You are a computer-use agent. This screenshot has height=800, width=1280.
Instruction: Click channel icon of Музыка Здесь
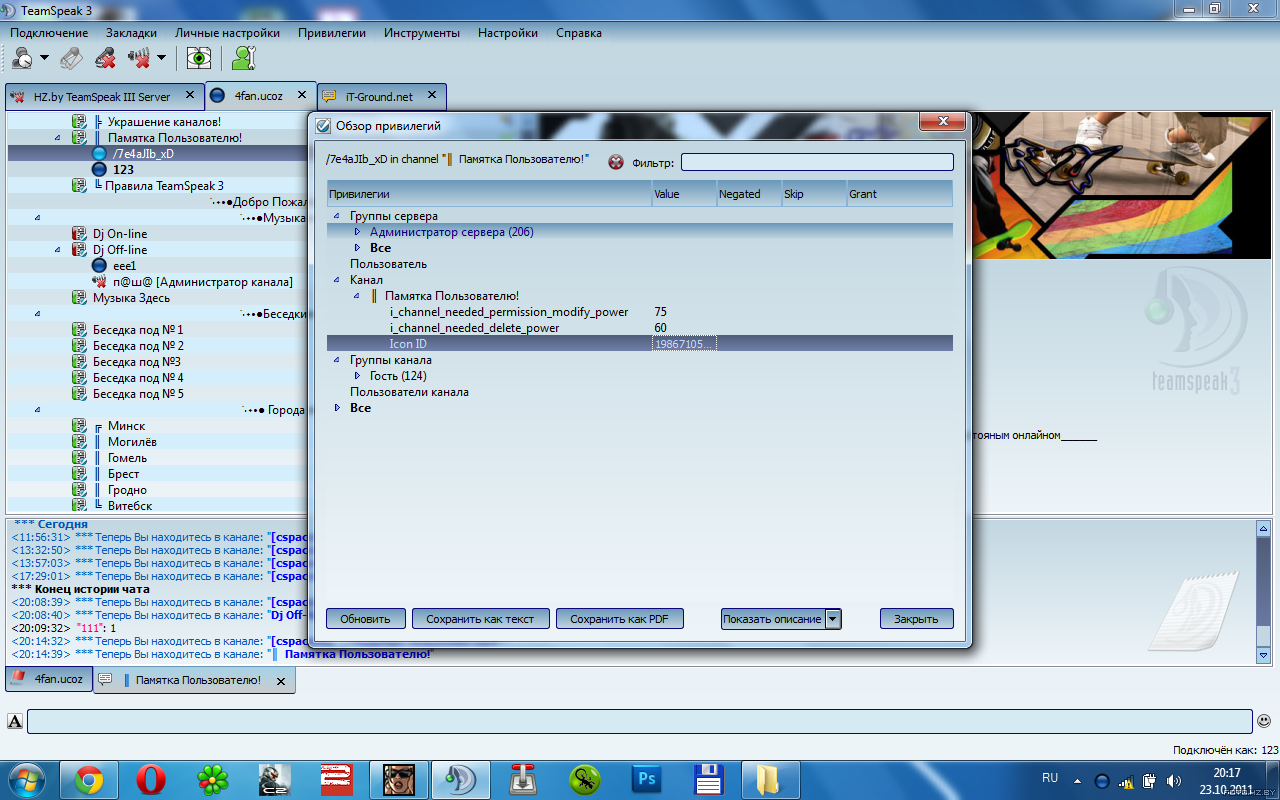tap(79, 298)
